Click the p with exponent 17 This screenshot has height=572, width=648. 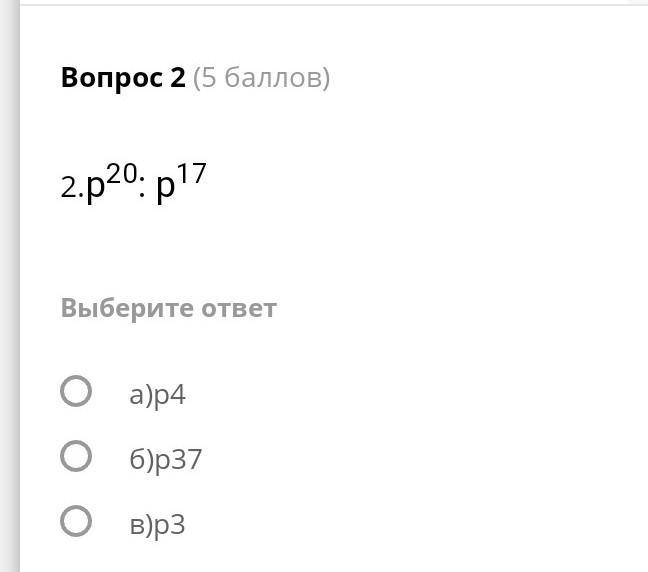click(x=166, y=189)
